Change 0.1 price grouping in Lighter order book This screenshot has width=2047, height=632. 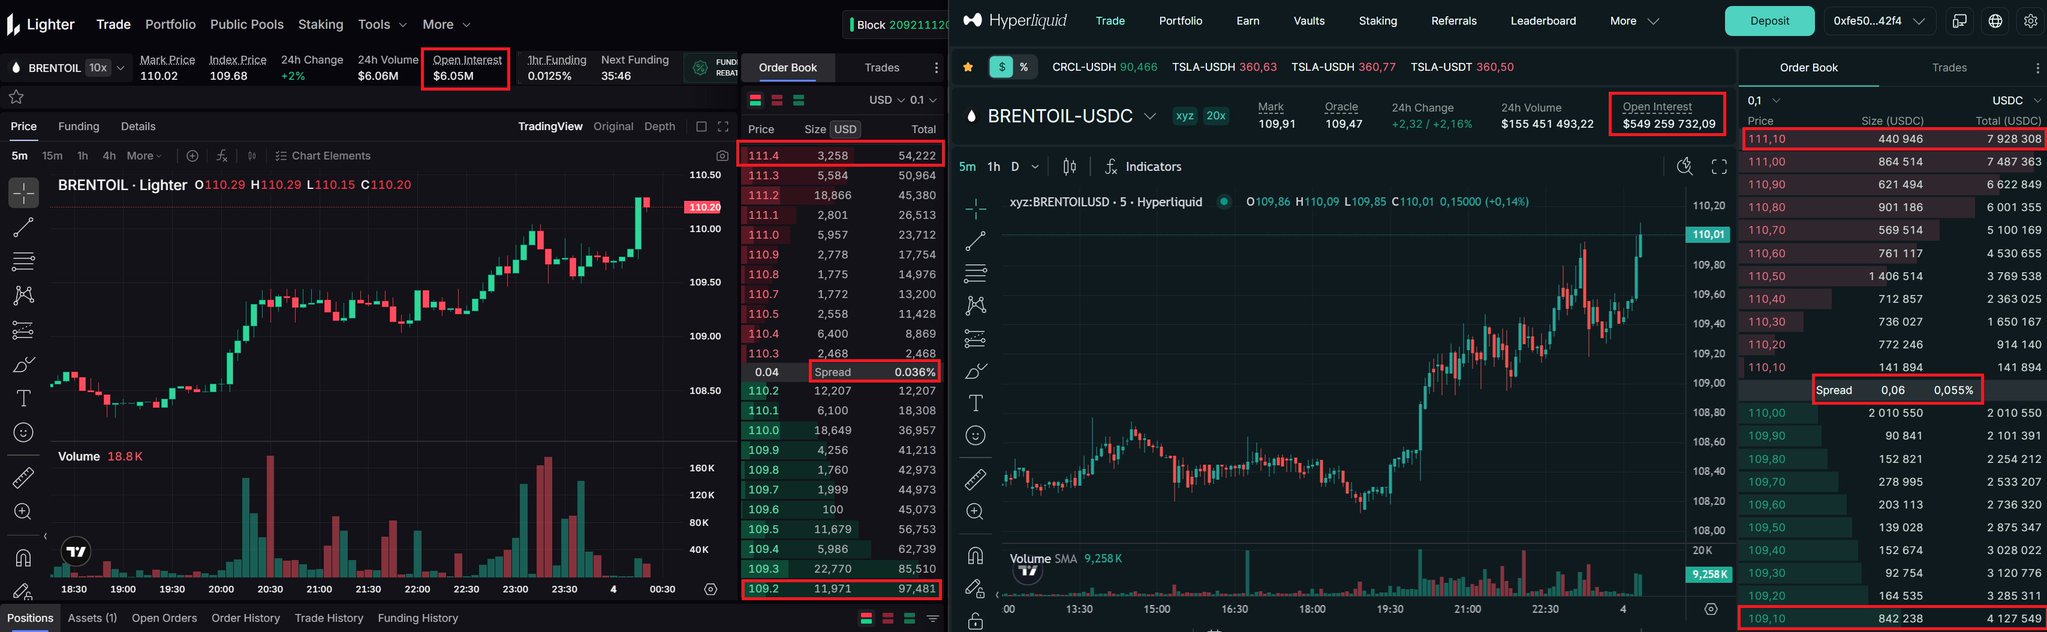[x=924, y=100]
